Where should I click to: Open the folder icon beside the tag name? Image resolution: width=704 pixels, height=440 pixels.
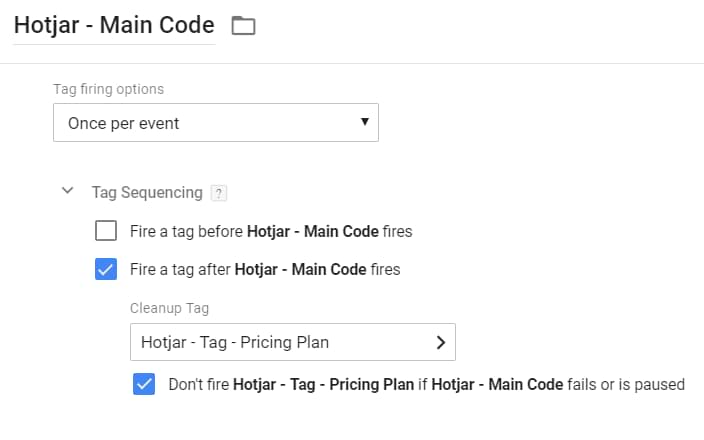pyautogui.click(x=243, y=25)
